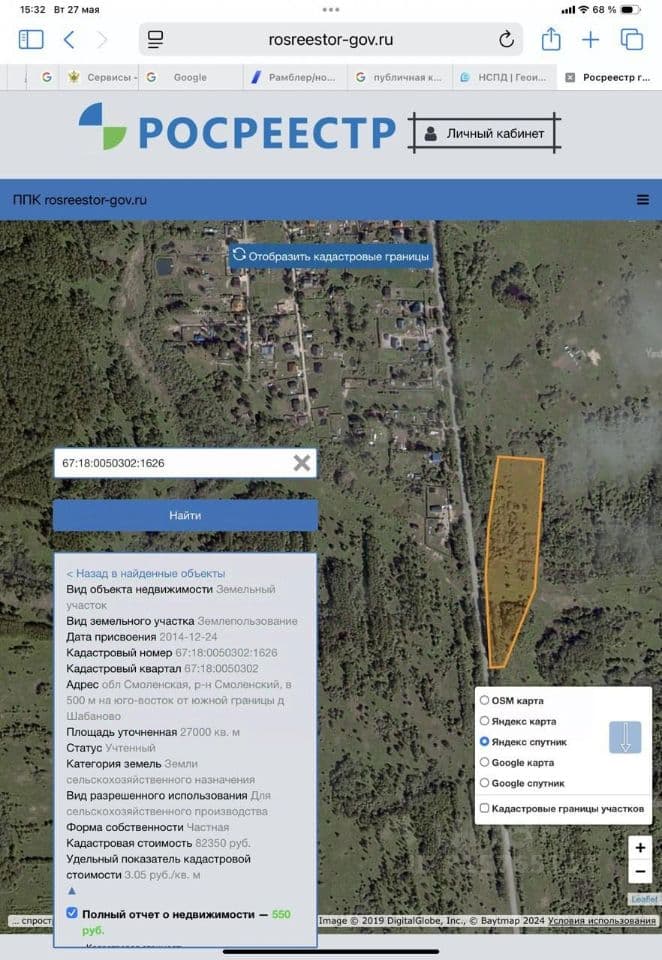Click Статус Учтенный text
The image size is (662, 960).
point(110,748)
